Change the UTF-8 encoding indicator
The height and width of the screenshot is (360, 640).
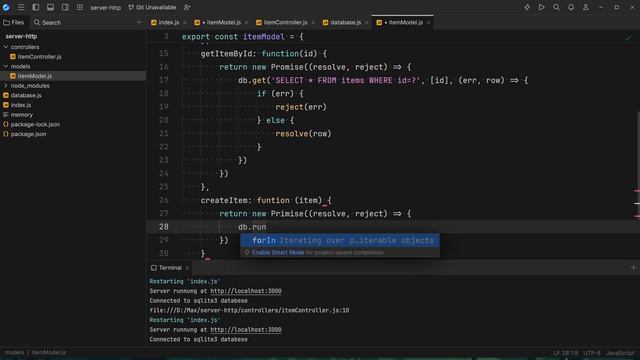[x=591, y=353]
